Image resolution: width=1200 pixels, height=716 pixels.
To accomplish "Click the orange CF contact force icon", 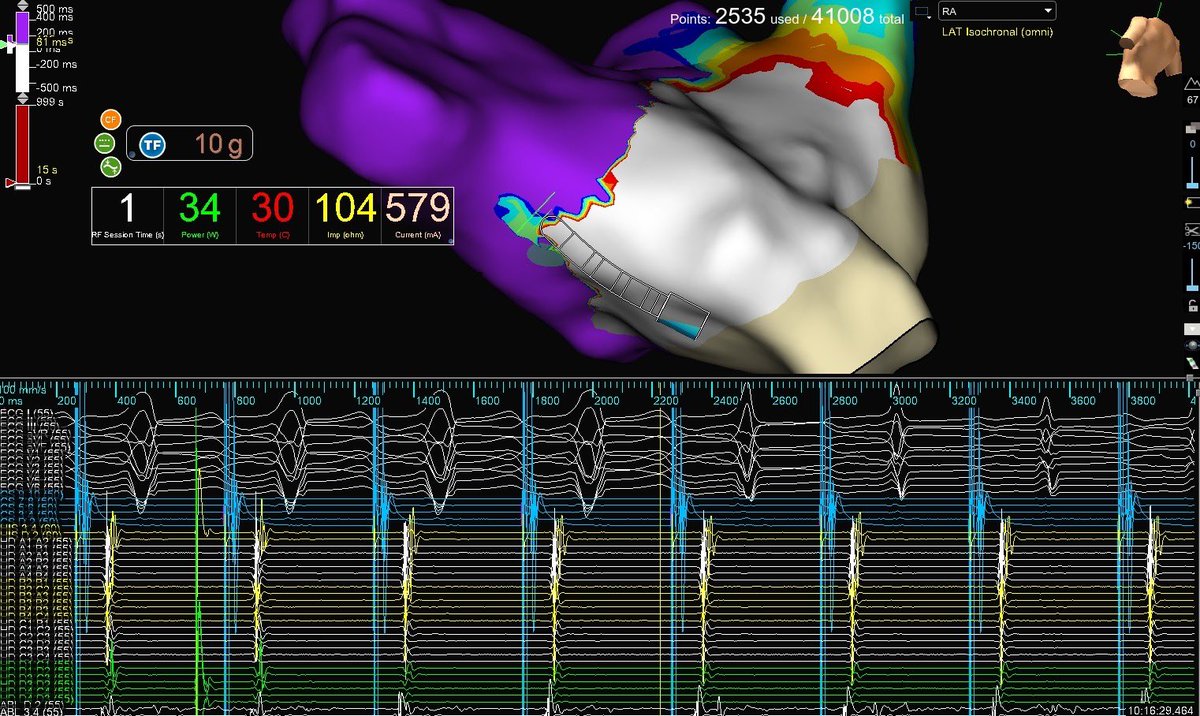I will pos(109,120).
